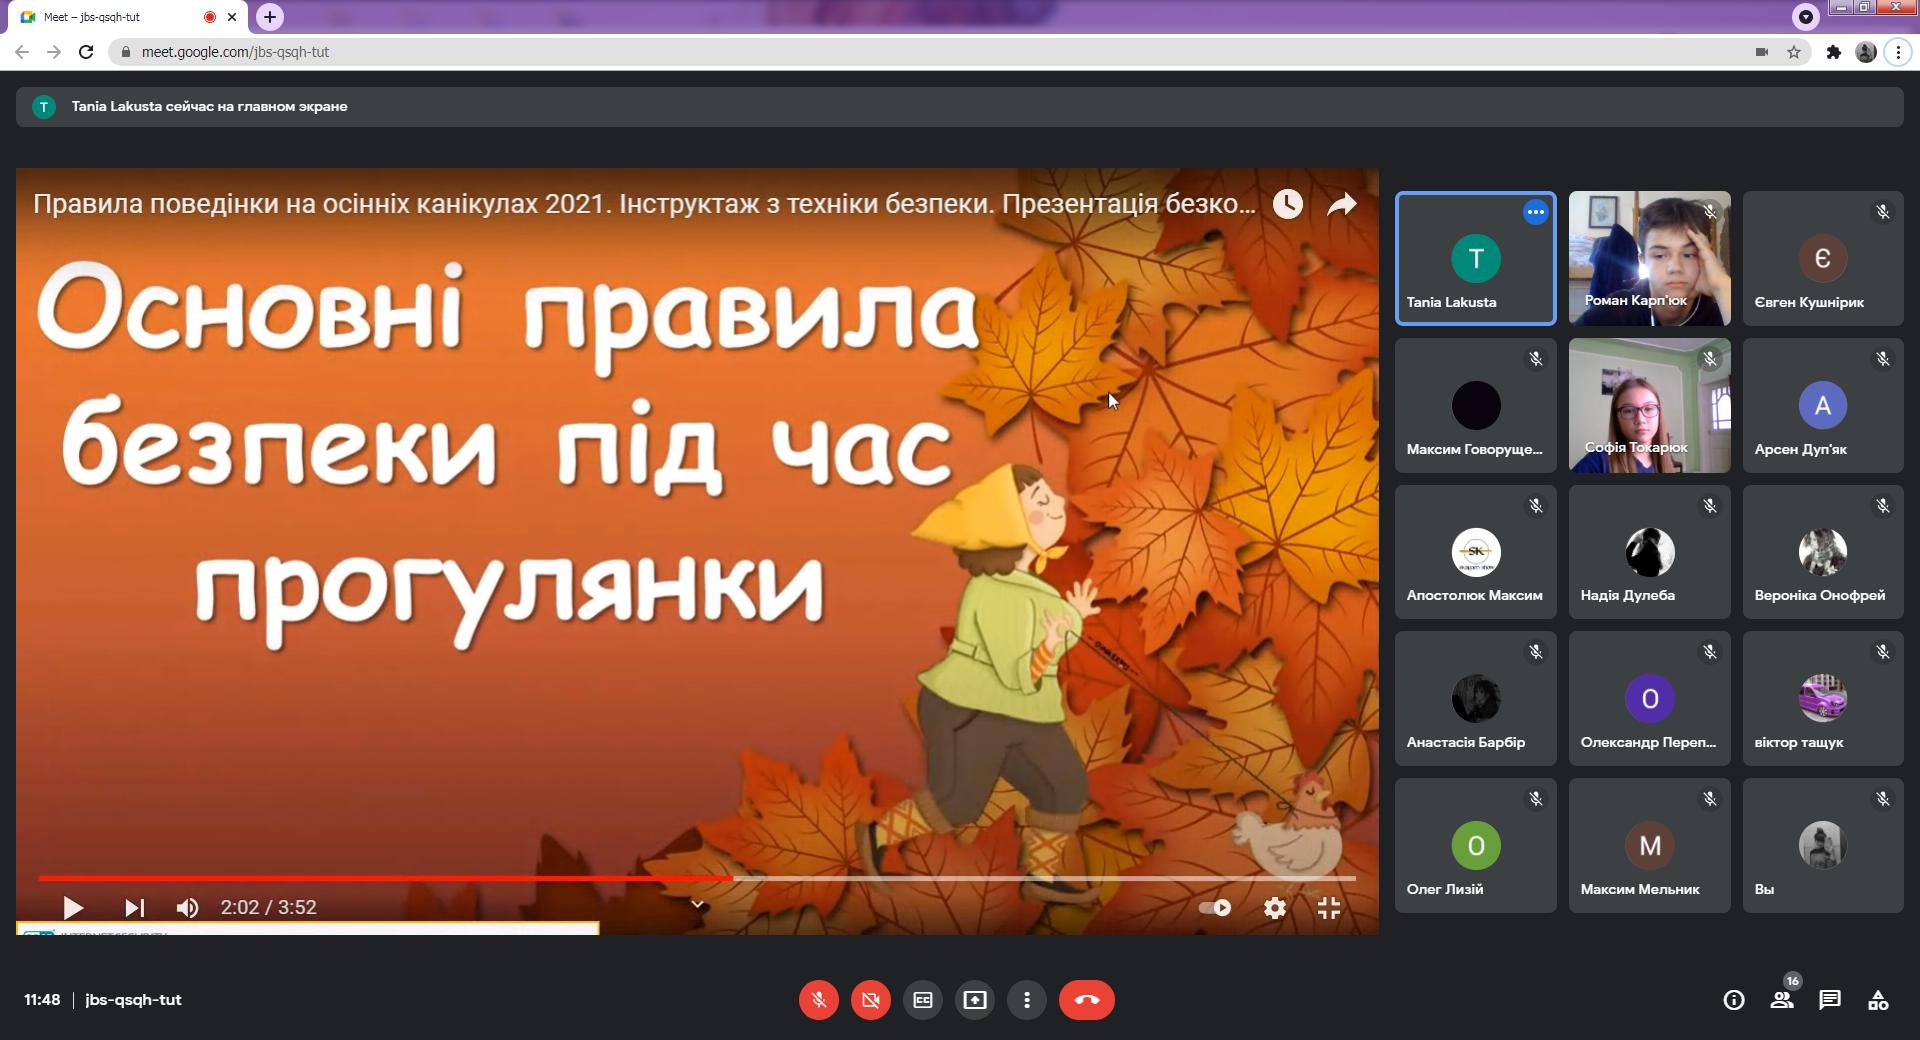This screenshot has height=1040, width=1920.
Task: Click Максим Говорущенко black avatar
Action: click(1475, 405)
